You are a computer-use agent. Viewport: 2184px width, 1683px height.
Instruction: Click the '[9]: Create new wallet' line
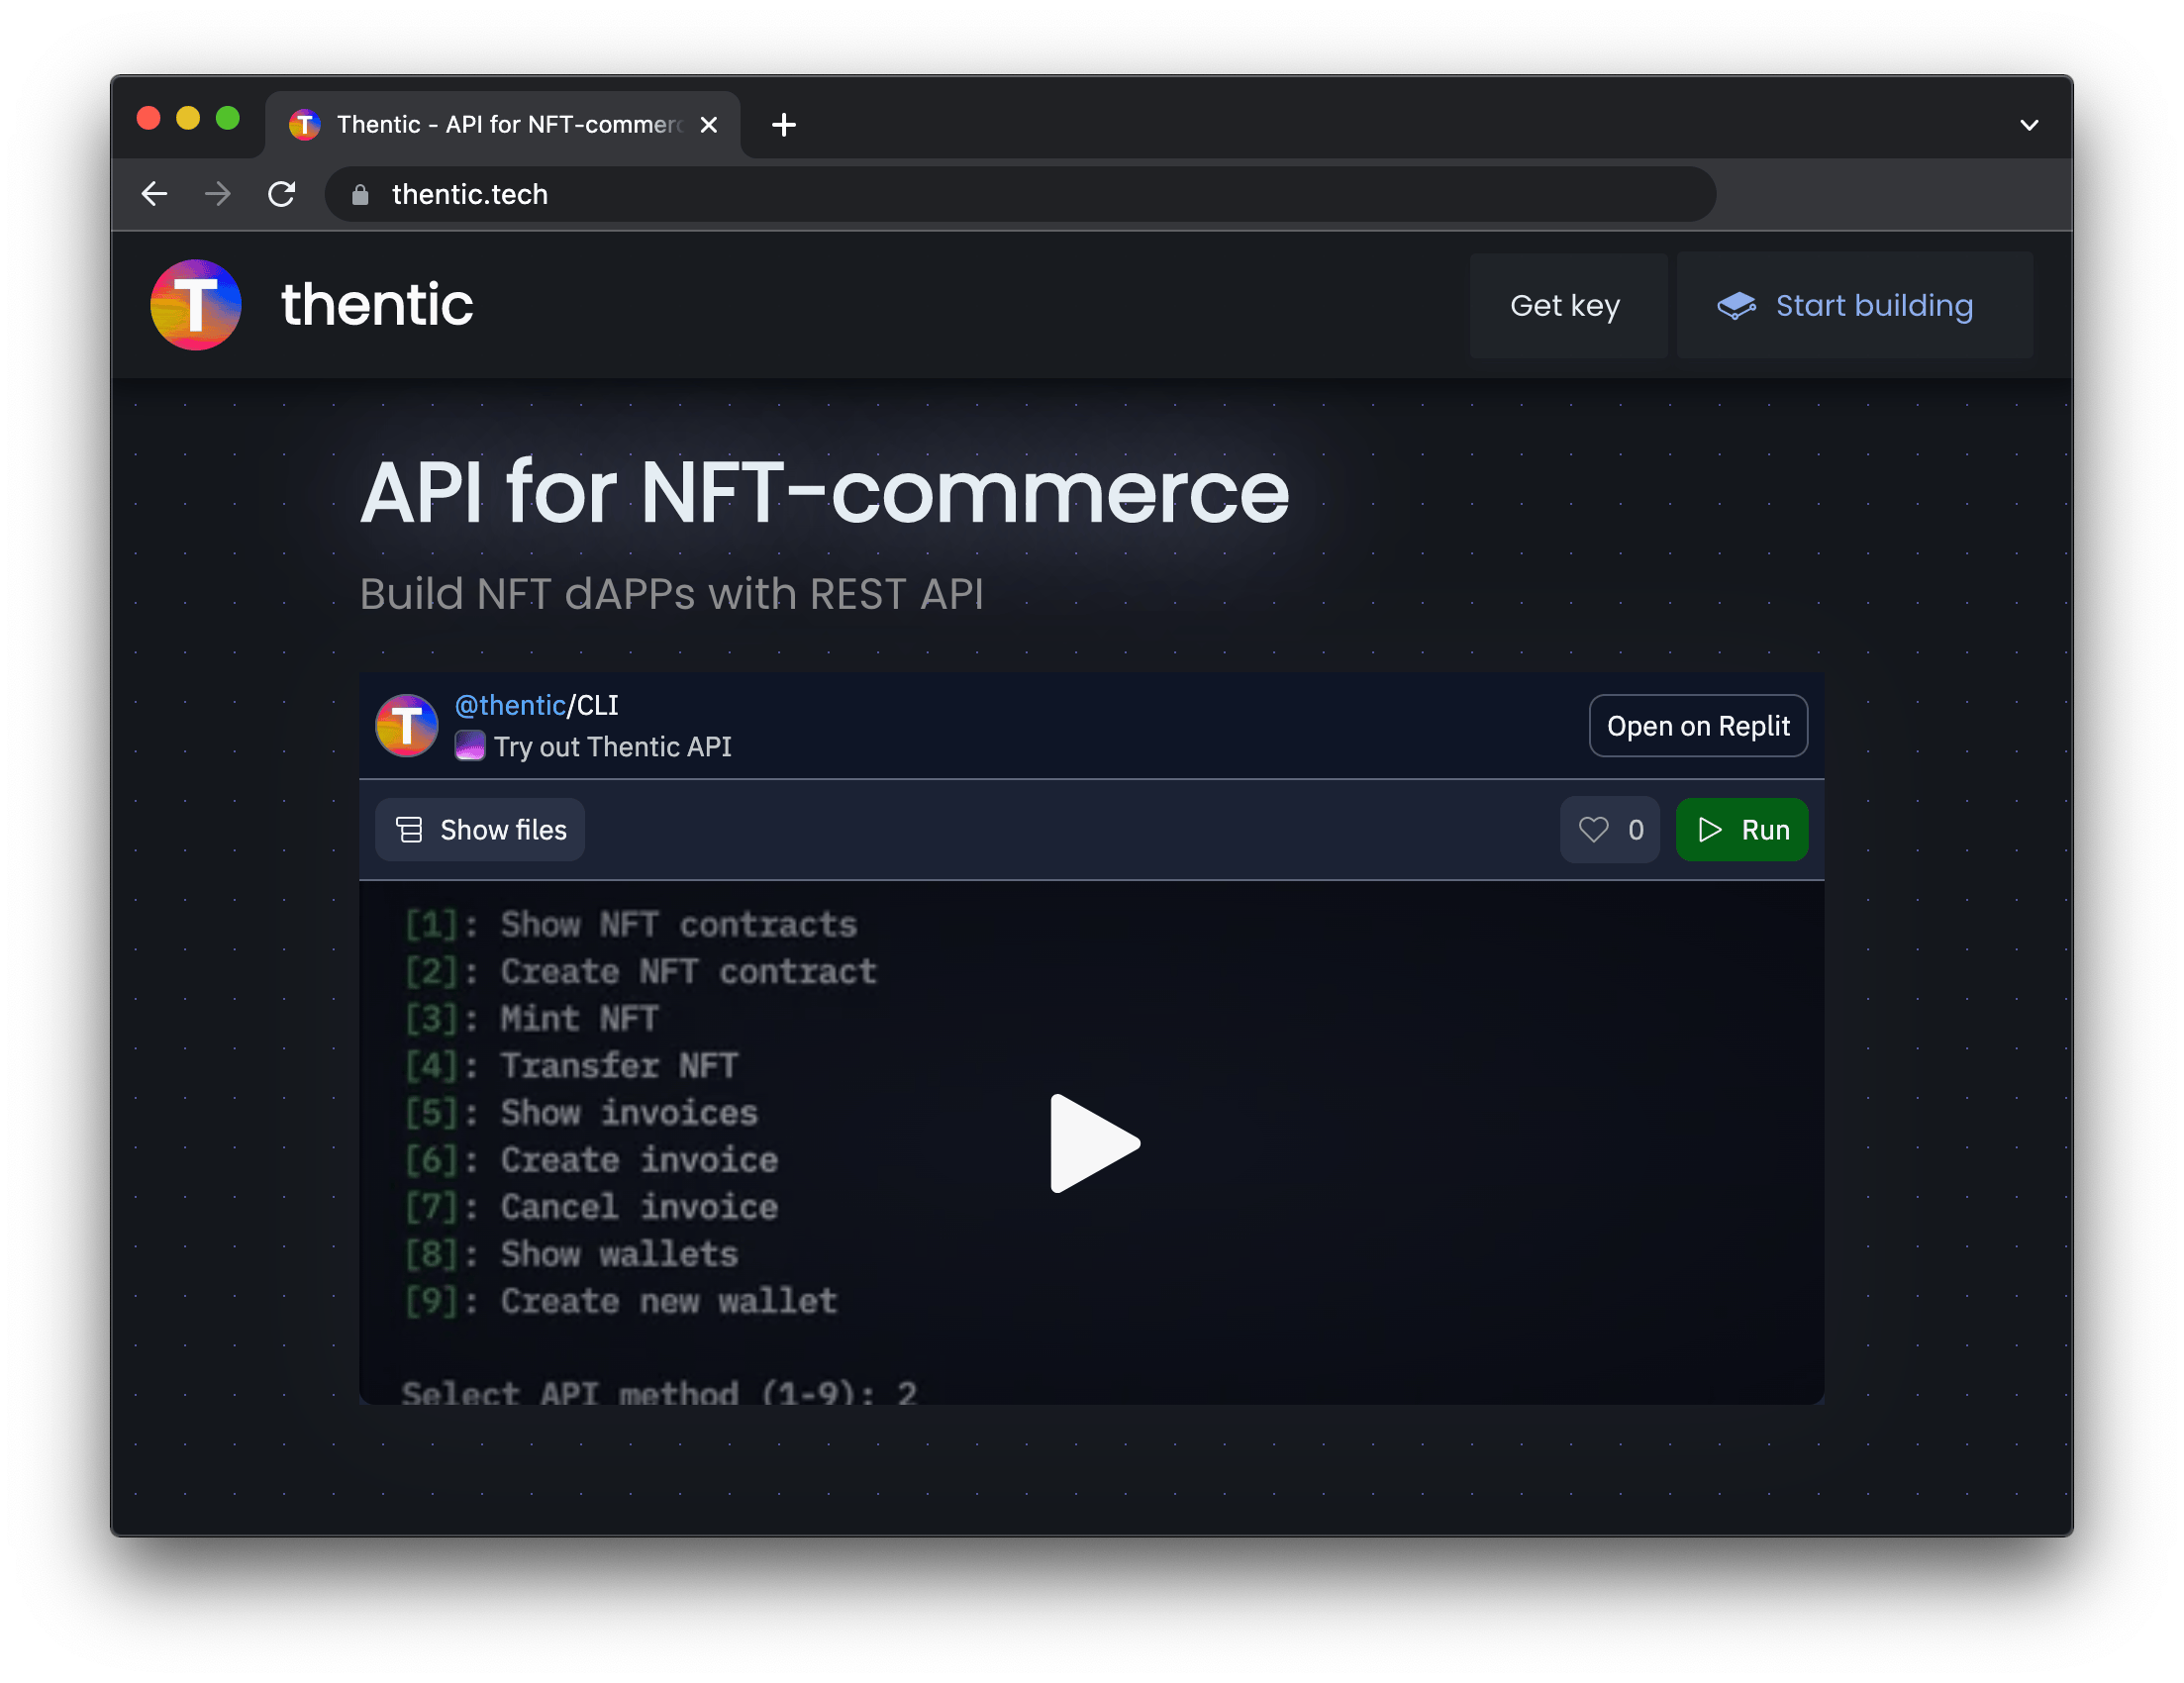tap(621, 1301)
